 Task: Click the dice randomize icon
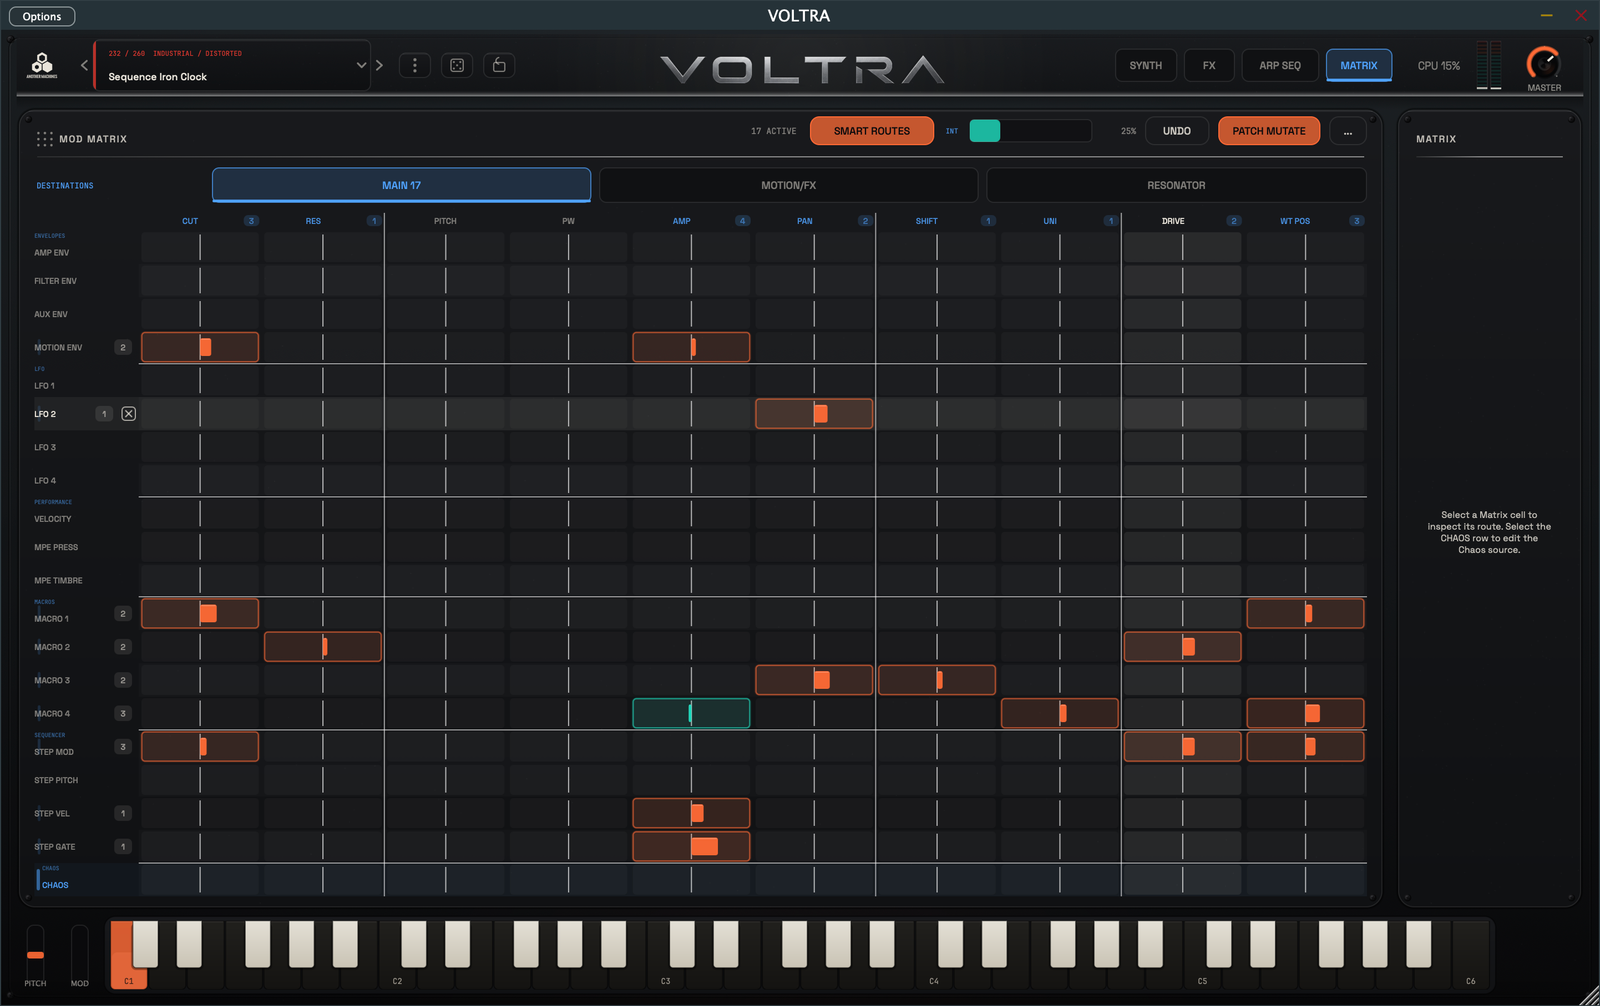coord(457,65)
